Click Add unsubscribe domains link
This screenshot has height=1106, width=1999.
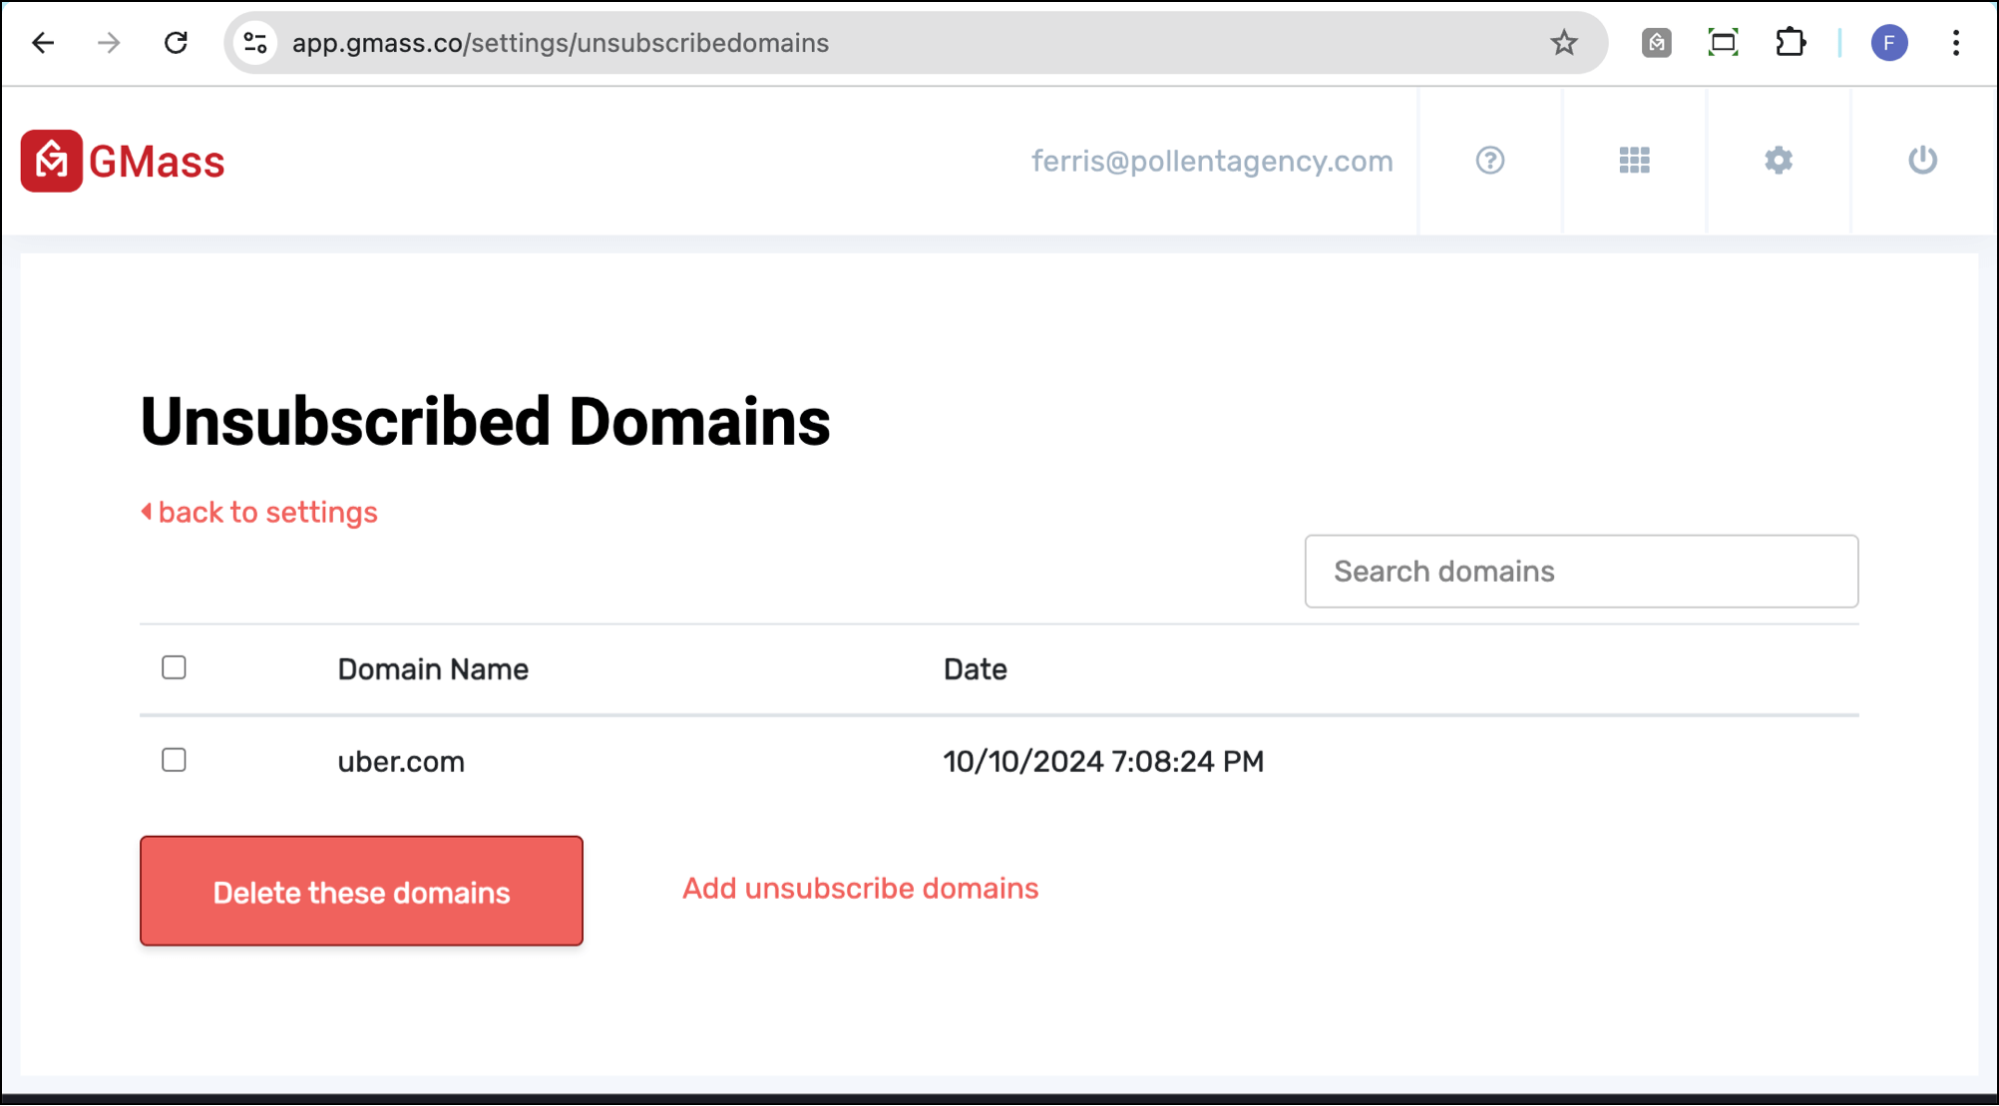pos(860,888)
